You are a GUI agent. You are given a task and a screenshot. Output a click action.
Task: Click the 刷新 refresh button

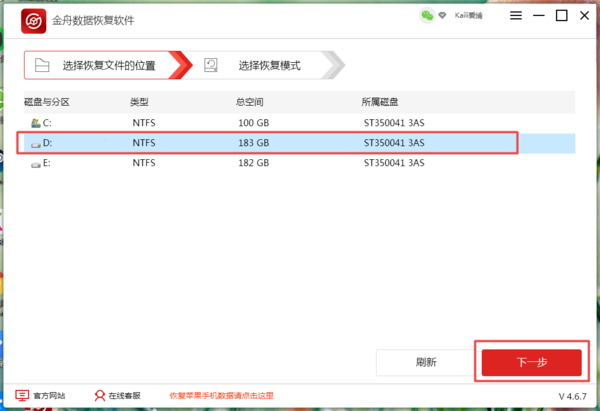[x=426, y=362]
